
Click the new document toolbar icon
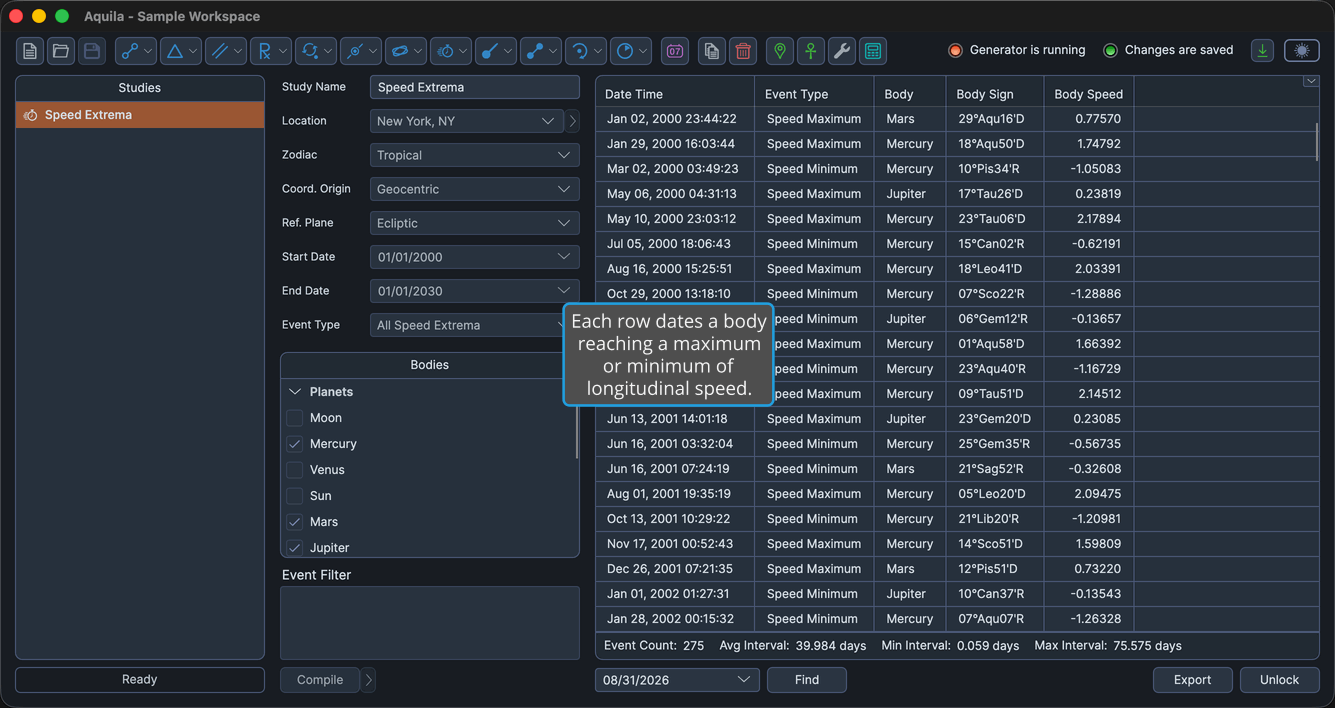point(30,51)
